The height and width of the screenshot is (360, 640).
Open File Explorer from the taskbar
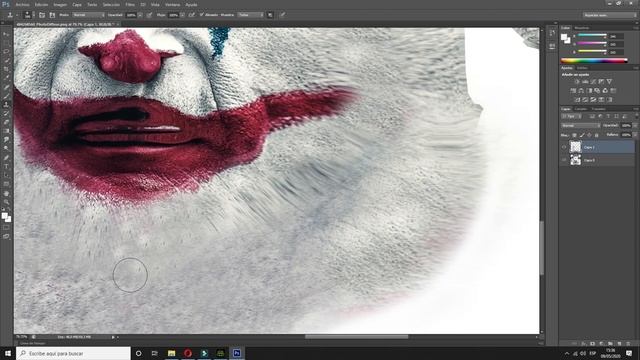[171, 353]
